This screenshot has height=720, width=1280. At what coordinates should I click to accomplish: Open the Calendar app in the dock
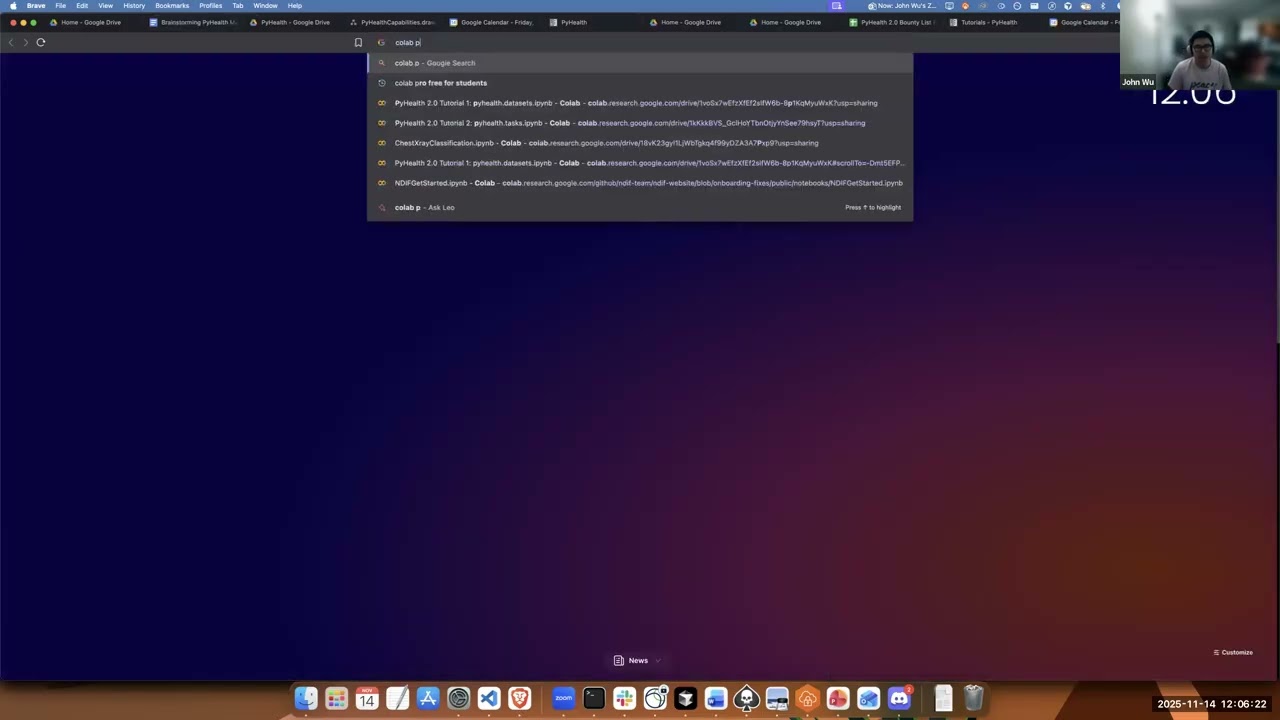[x=367, y=698]
